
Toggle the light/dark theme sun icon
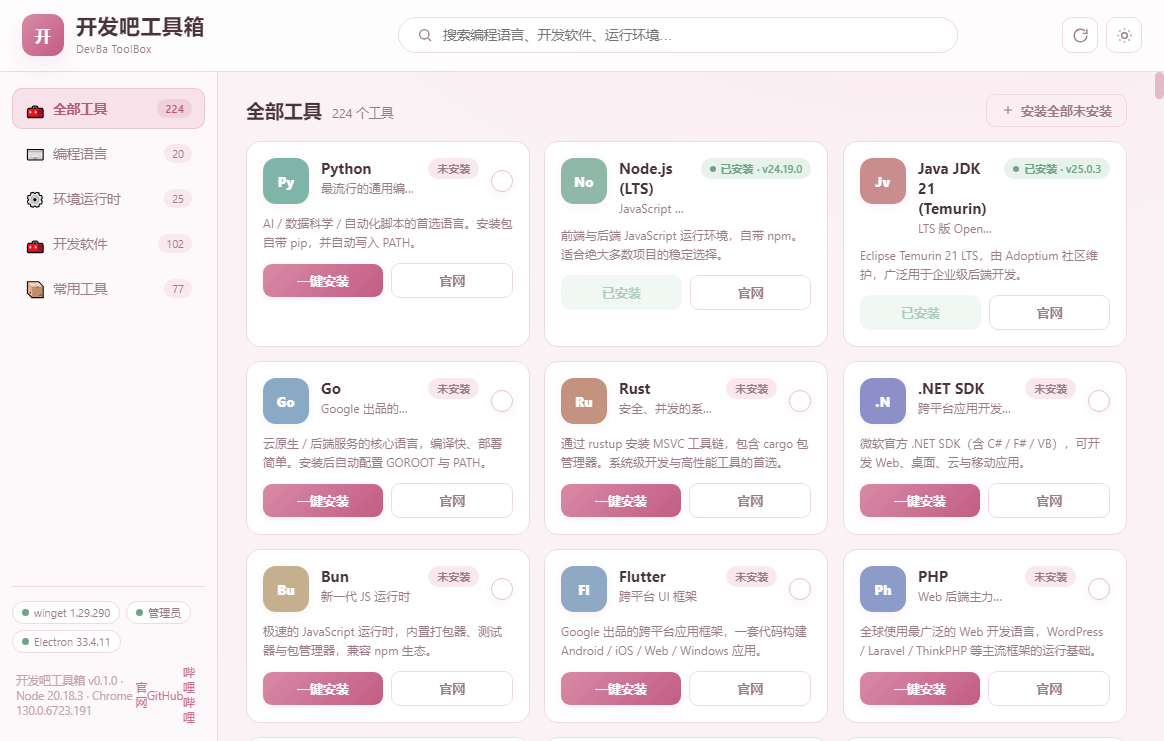pos(1124,35)
